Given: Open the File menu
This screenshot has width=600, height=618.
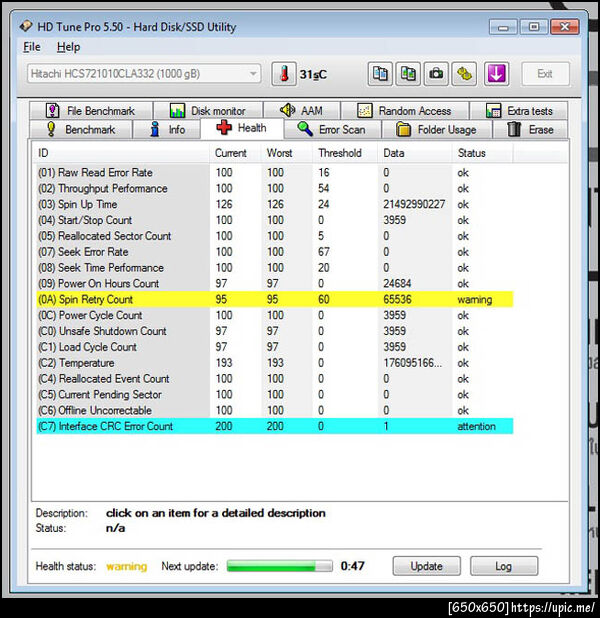Looking at the screenshot, I should 32,47.
